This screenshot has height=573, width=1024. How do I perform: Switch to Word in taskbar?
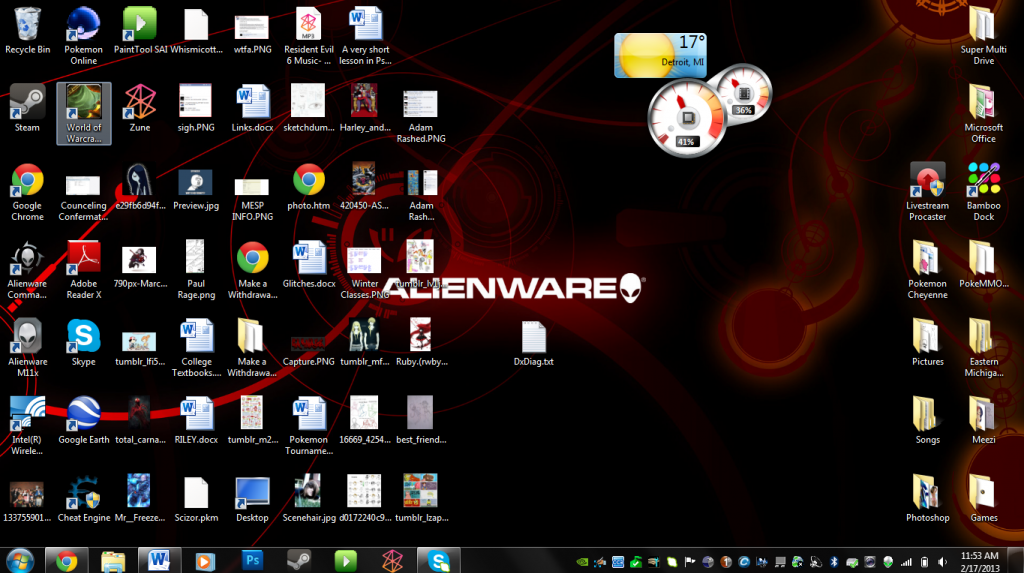point(159,561)
